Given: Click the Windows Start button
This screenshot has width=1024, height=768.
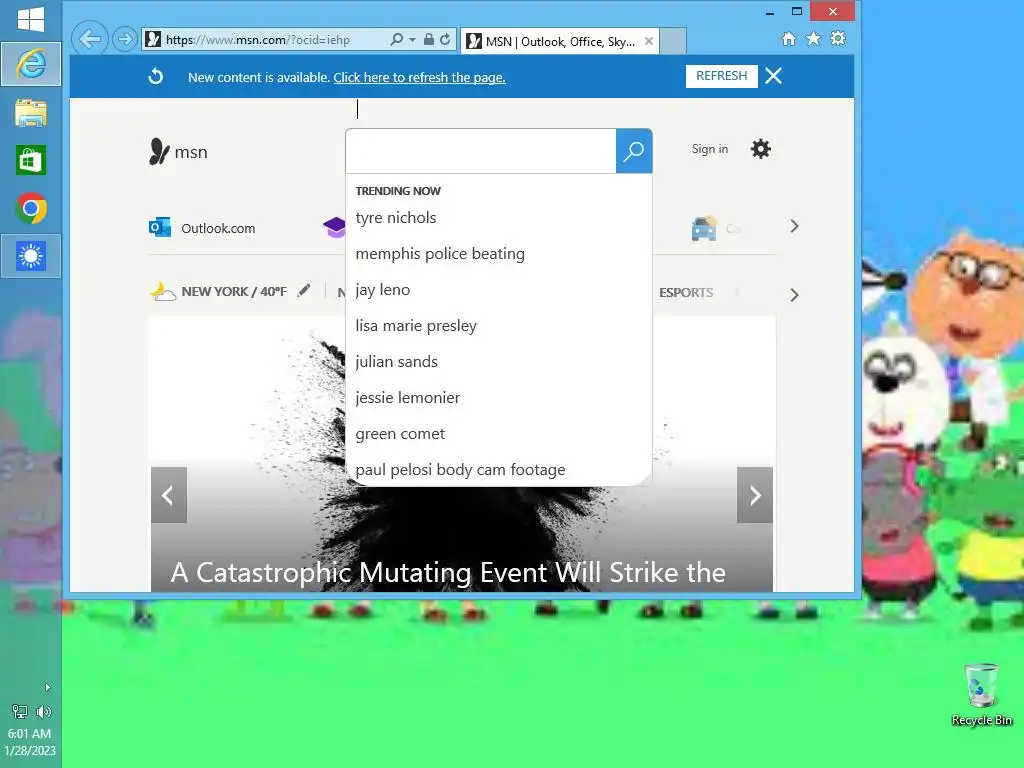Looking at the screenshot, I should coord(31,19).
